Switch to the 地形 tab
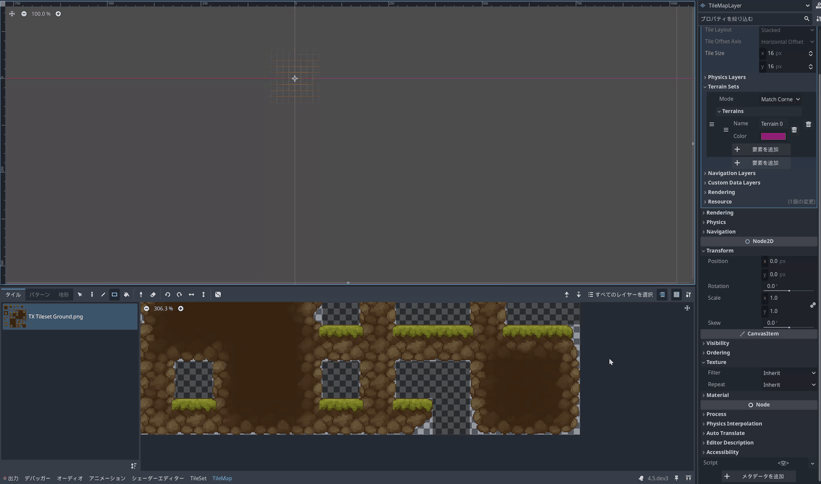The height and width of the screenshot is (484, 821). pos(63,294)
